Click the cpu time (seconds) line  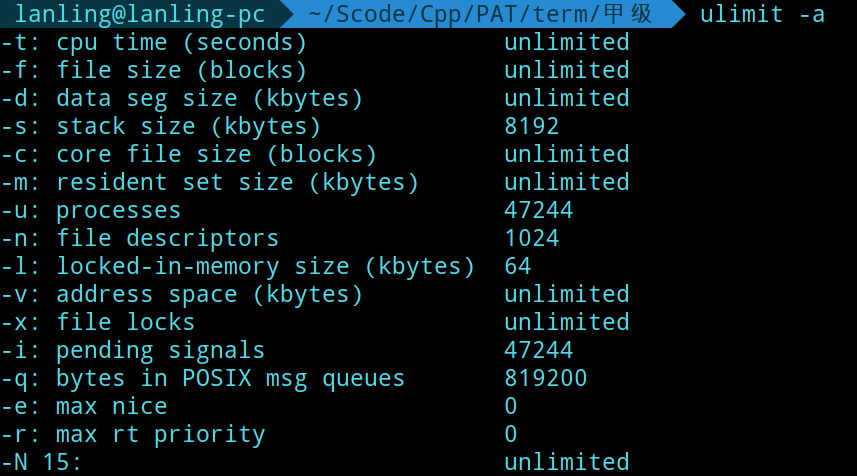click(181, 42)
